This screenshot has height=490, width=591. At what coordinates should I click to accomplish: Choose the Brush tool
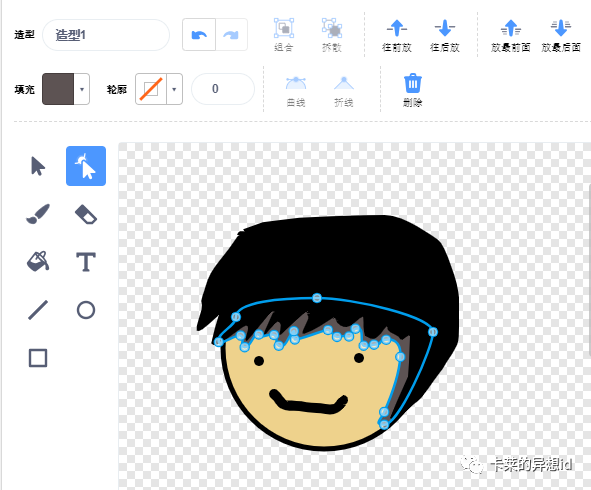tap(38, 214)
